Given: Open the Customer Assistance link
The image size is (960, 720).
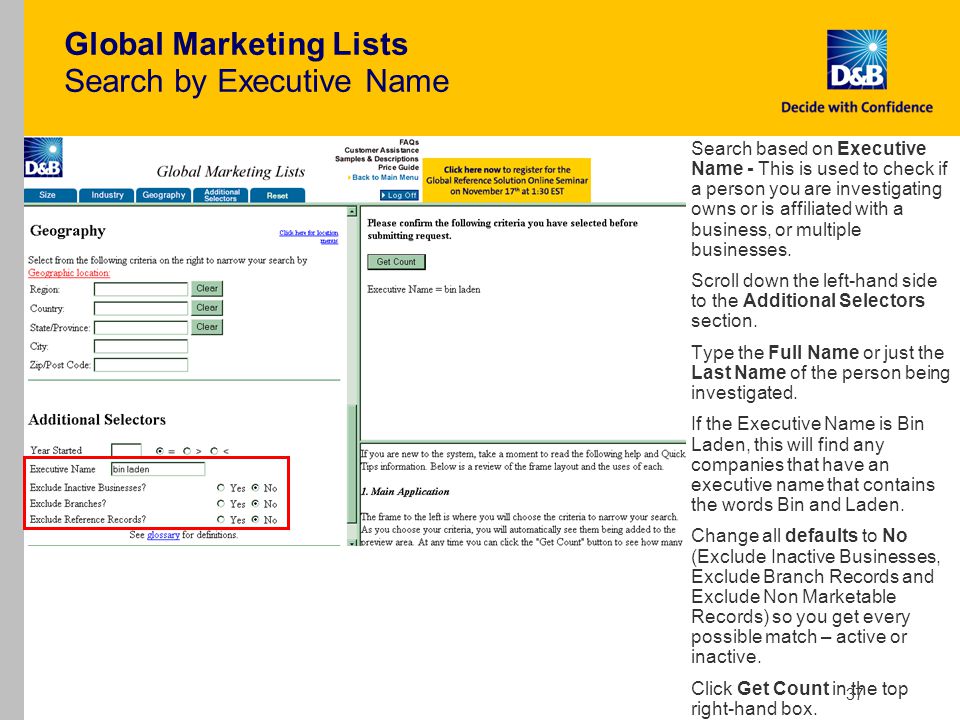Looking at the screenshot, I should tap(381, 150).
